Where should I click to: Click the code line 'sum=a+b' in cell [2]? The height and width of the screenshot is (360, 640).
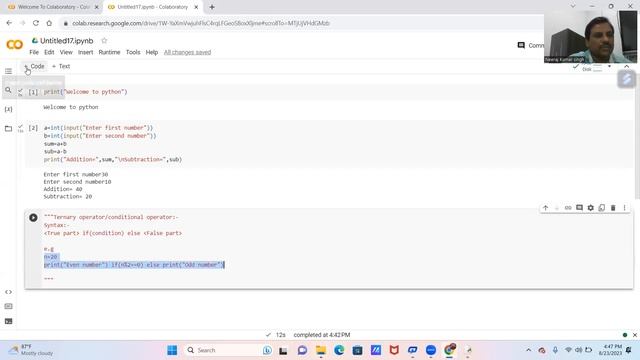click(x=55, y=144)
